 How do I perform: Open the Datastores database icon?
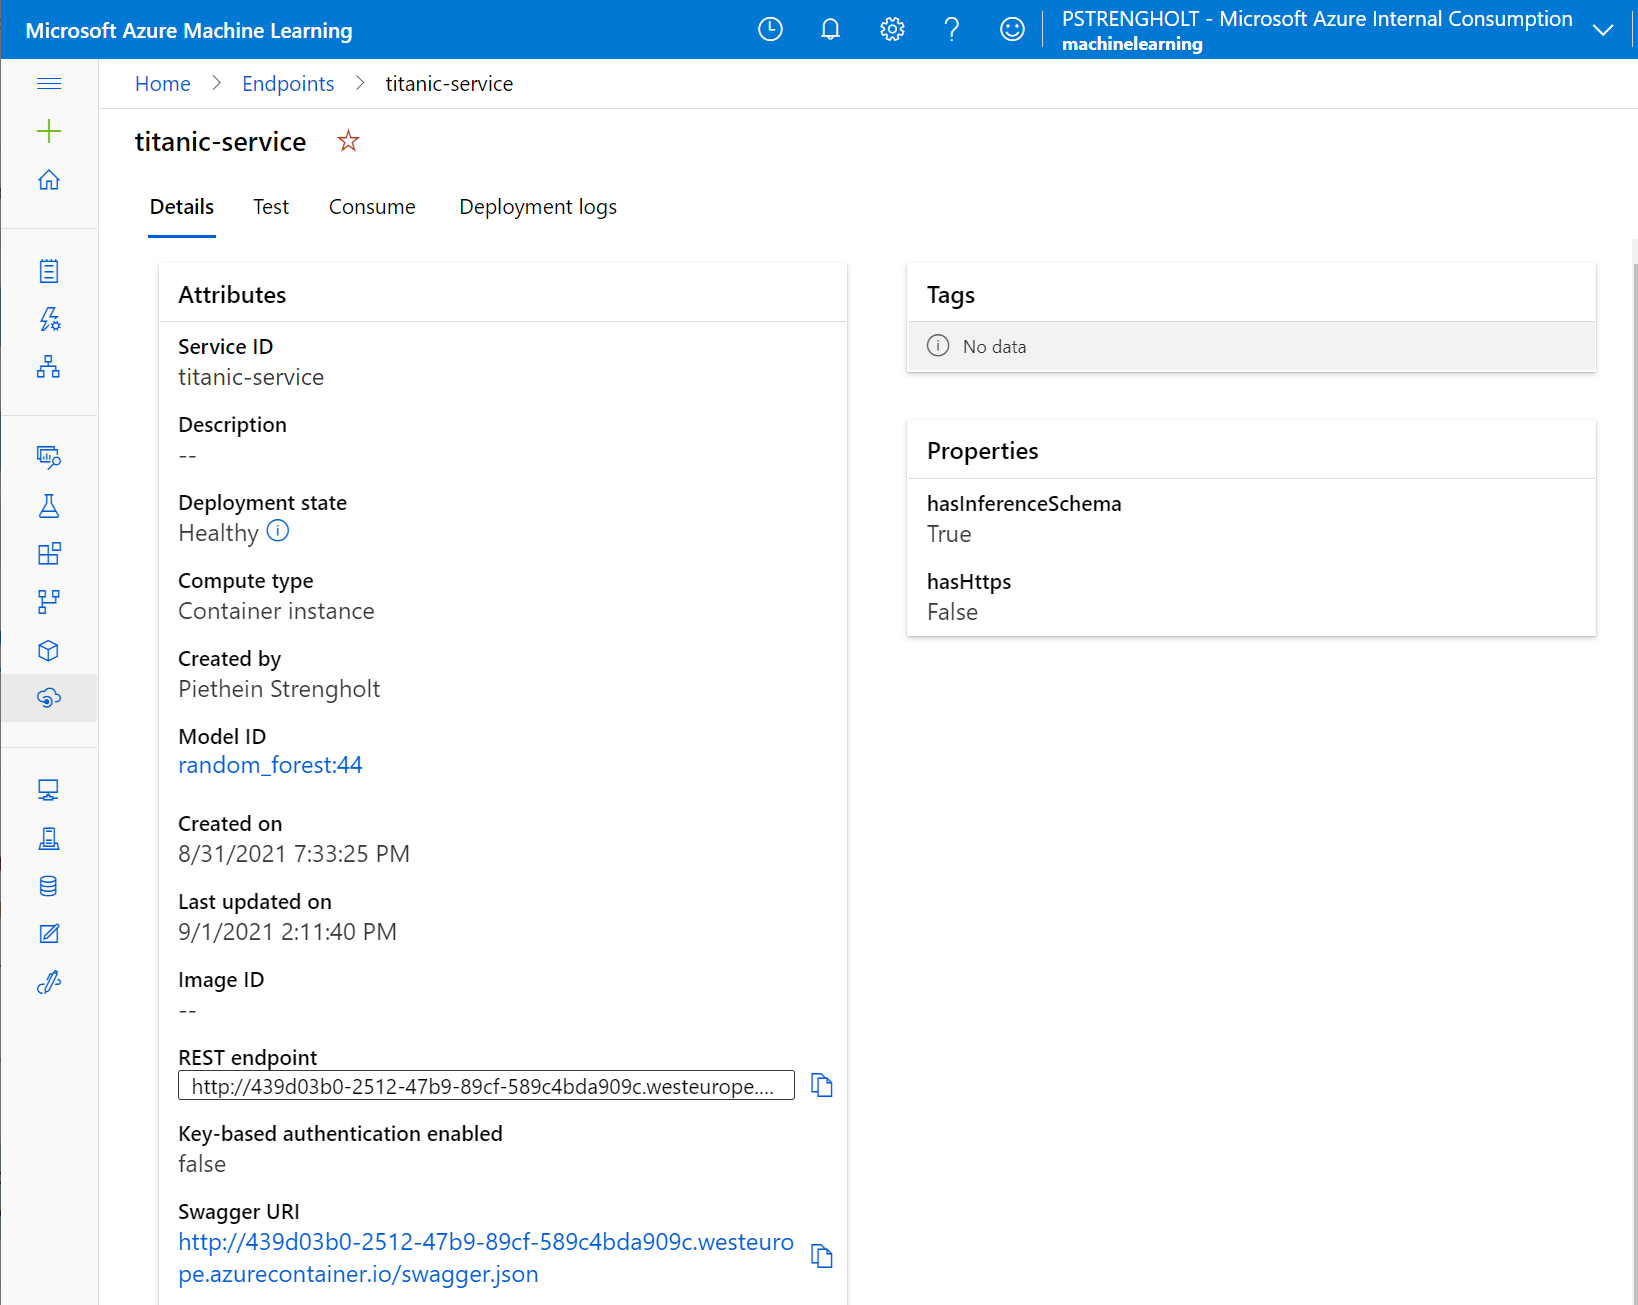click(49, 886)
